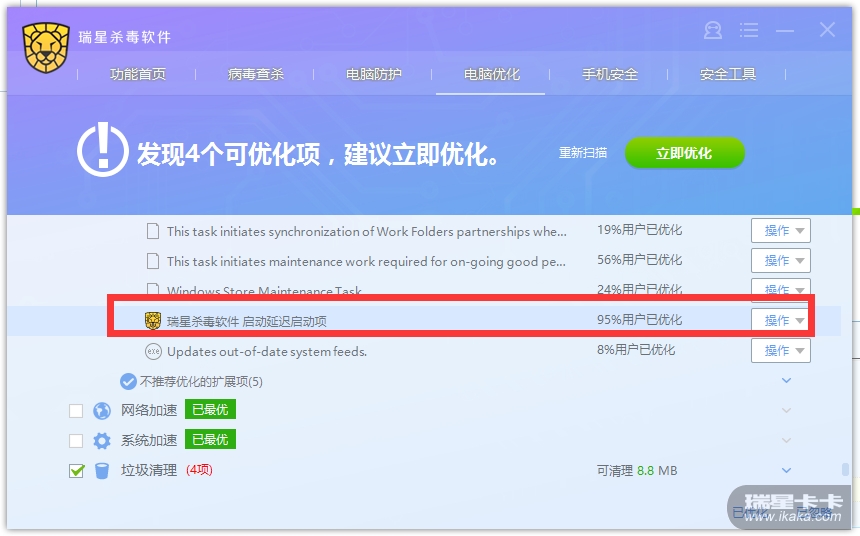Click the 垃圾清理 label
860x536 pixels.
(149, 471)
